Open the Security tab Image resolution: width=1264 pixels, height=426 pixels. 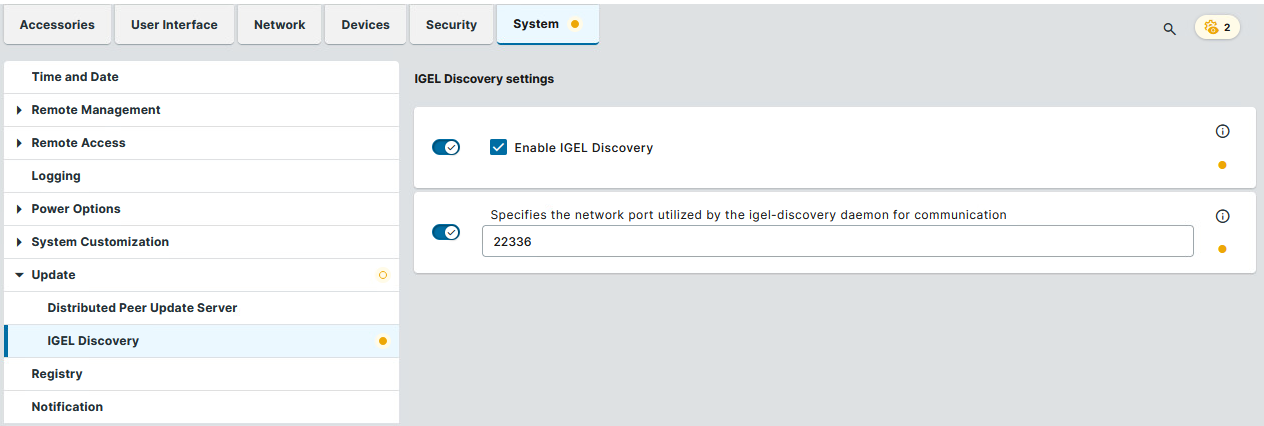(451, 25)
